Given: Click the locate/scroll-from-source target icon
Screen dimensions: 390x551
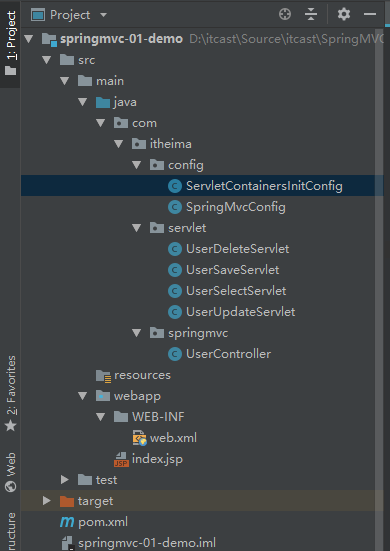Looking at the screenshot, I should (x=285, y=14).
